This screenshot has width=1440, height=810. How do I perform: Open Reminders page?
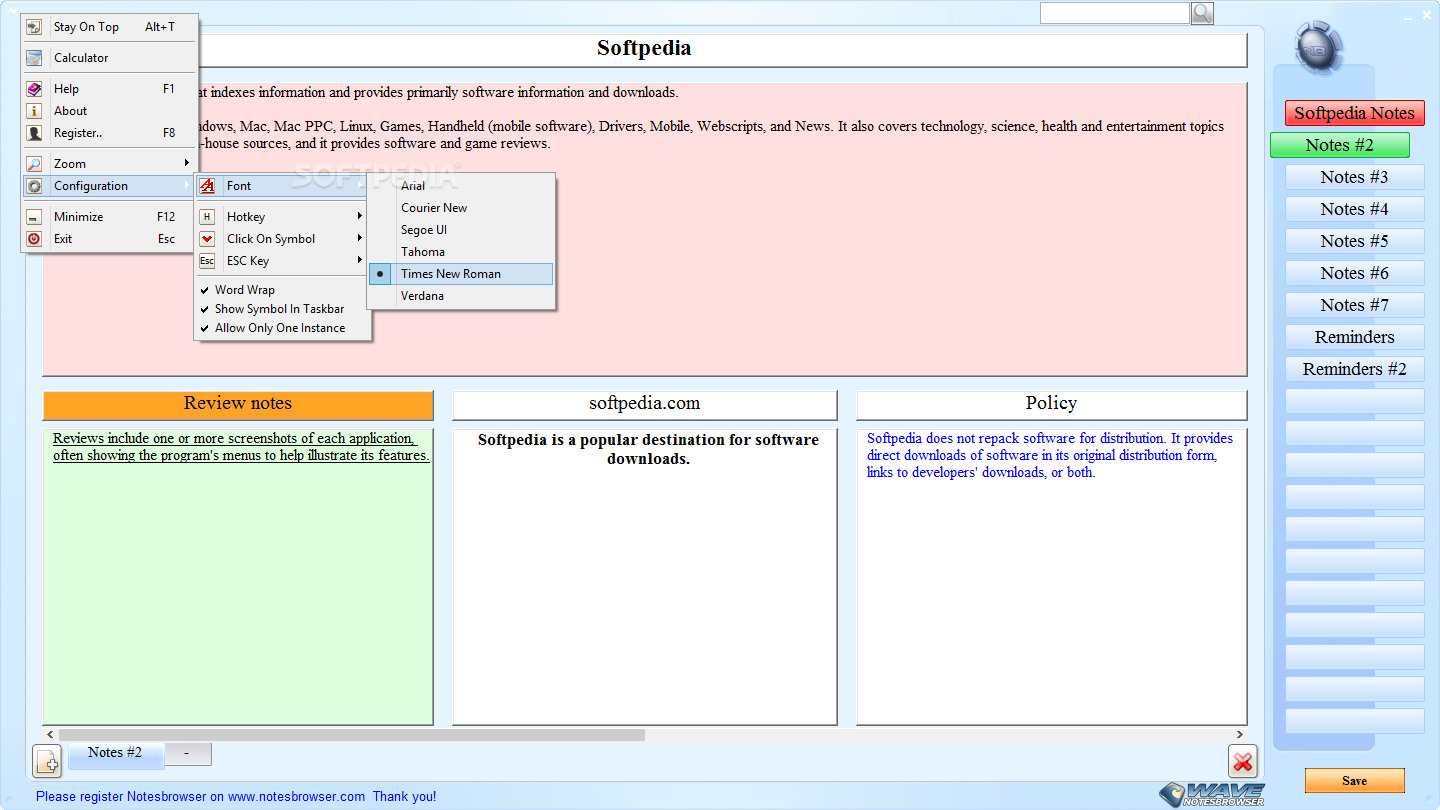1354,337
